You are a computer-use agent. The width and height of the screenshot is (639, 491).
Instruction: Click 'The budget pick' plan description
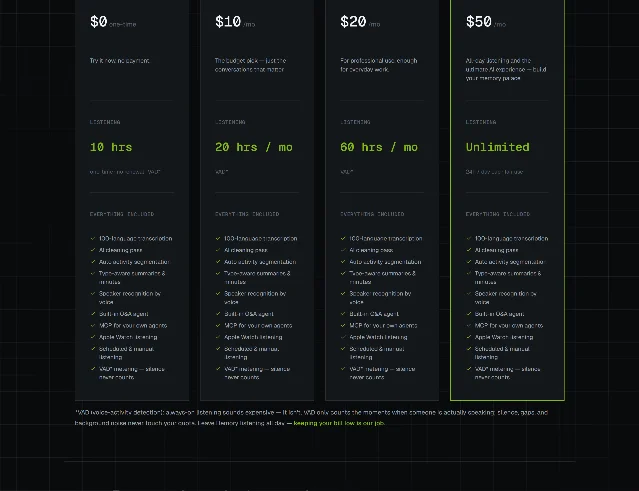[x=250, y=65]
